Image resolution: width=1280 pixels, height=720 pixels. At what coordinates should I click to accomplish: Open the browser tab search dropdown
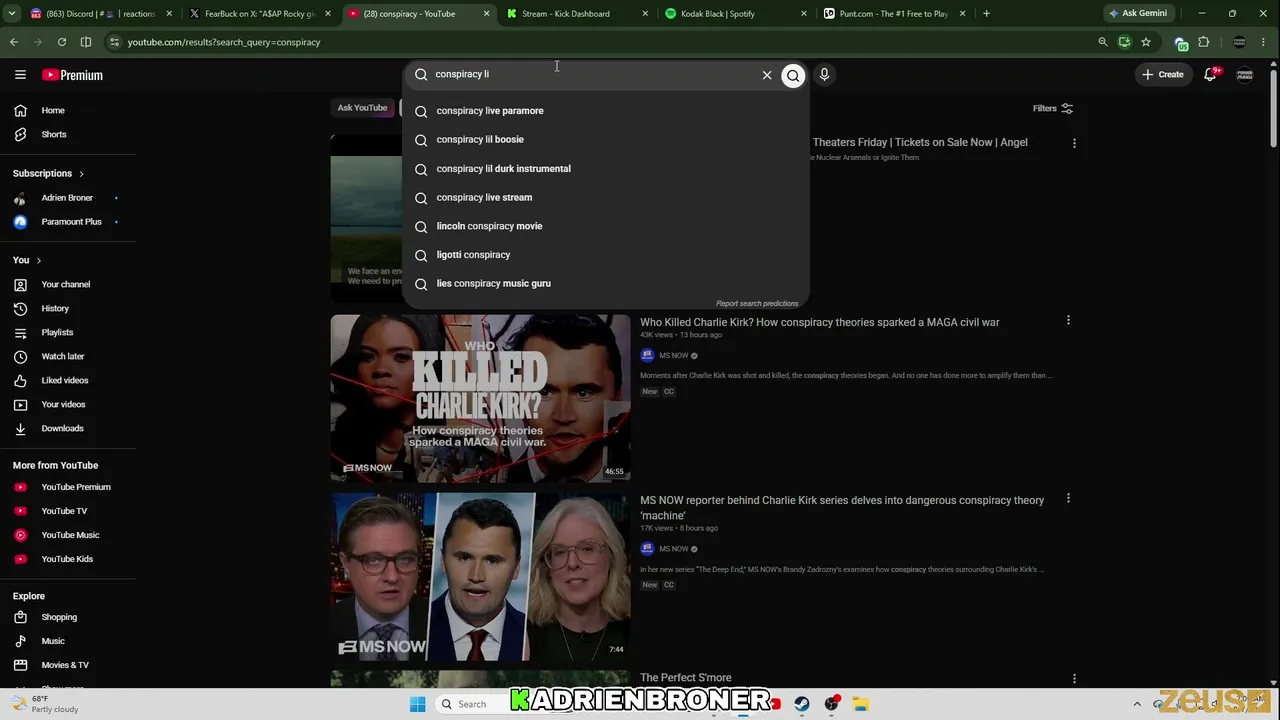coord(14,14)
